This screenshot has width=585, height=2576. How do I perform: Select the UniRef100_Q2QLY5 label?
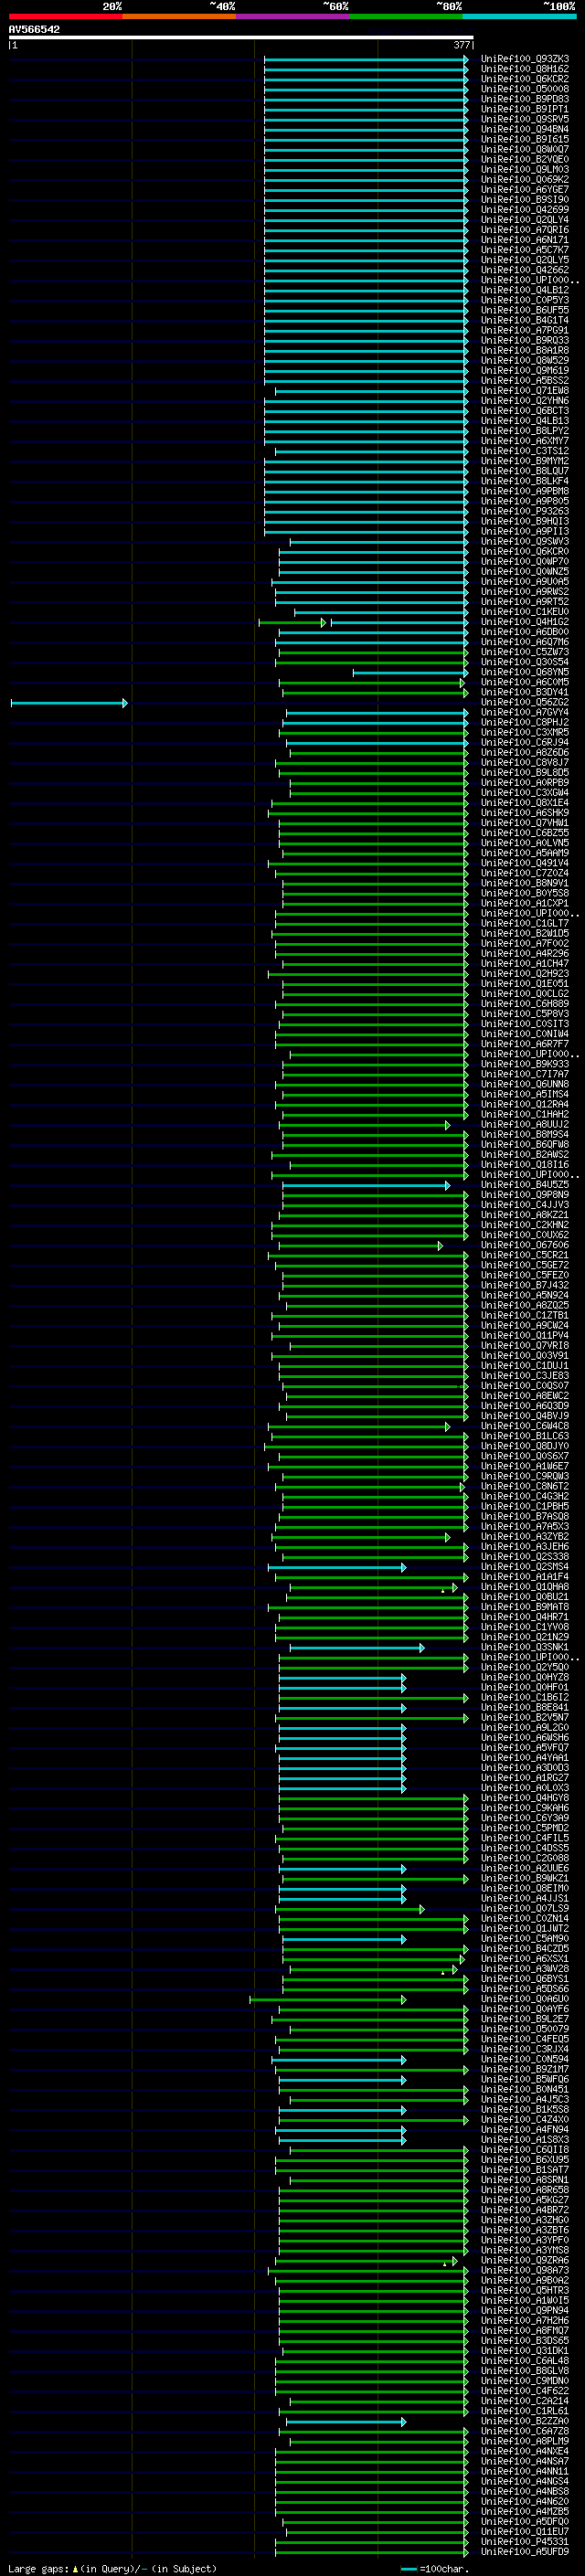tap(525, 260)
